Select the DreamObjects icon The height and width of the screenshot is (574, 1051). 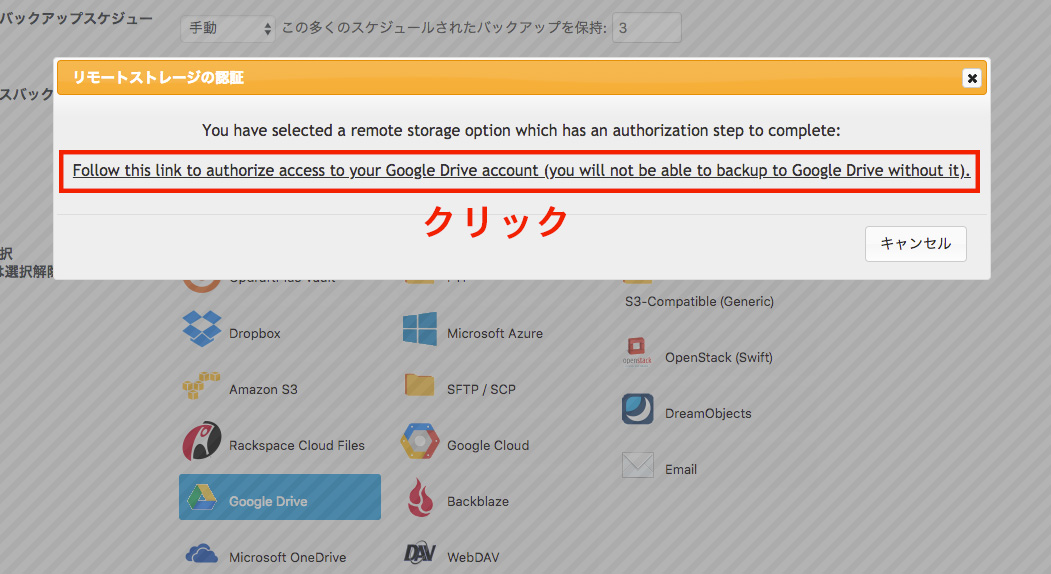tap(637, 409)
